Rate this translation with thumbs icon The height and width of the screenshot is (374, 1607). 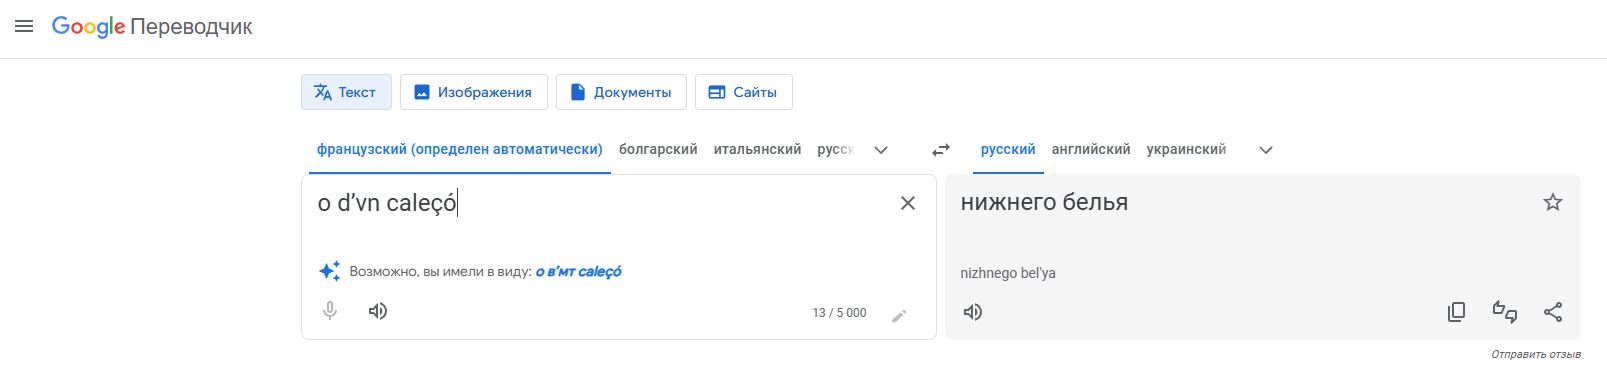click(1505, 312)
